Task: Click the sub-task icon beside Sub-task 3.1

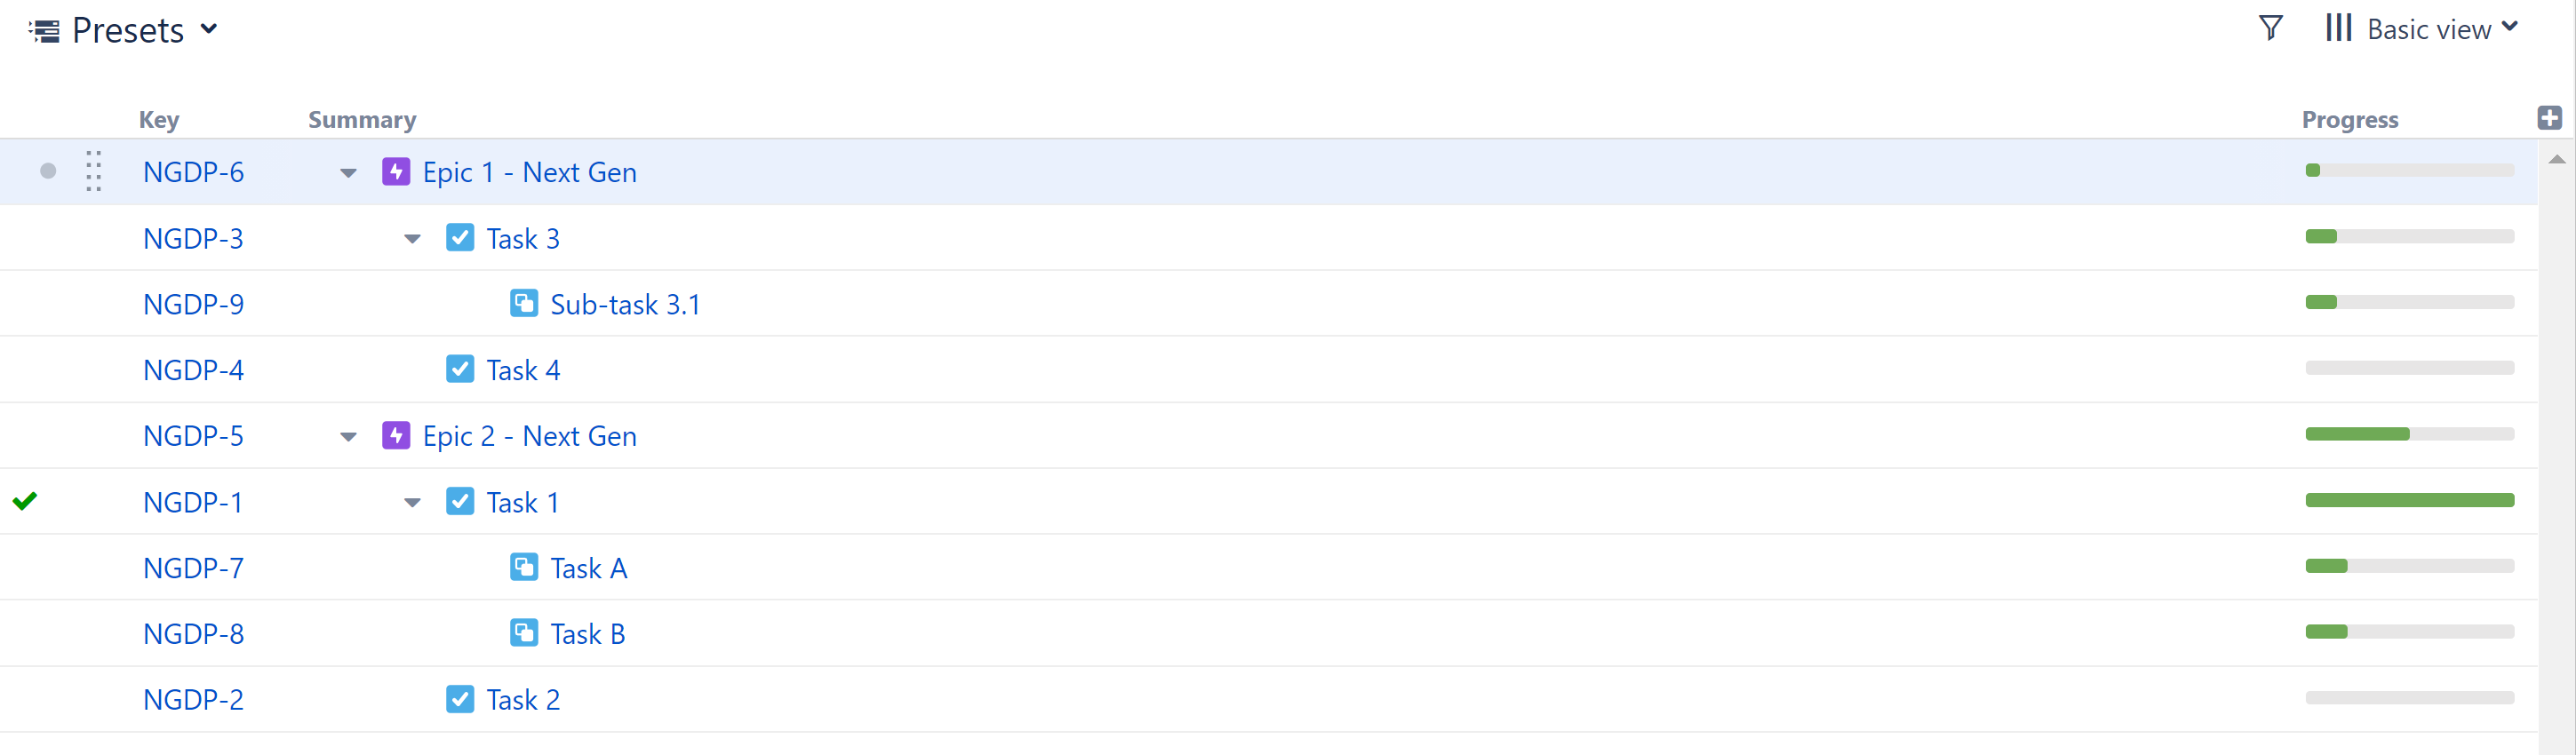Action: tap(524, 303)
